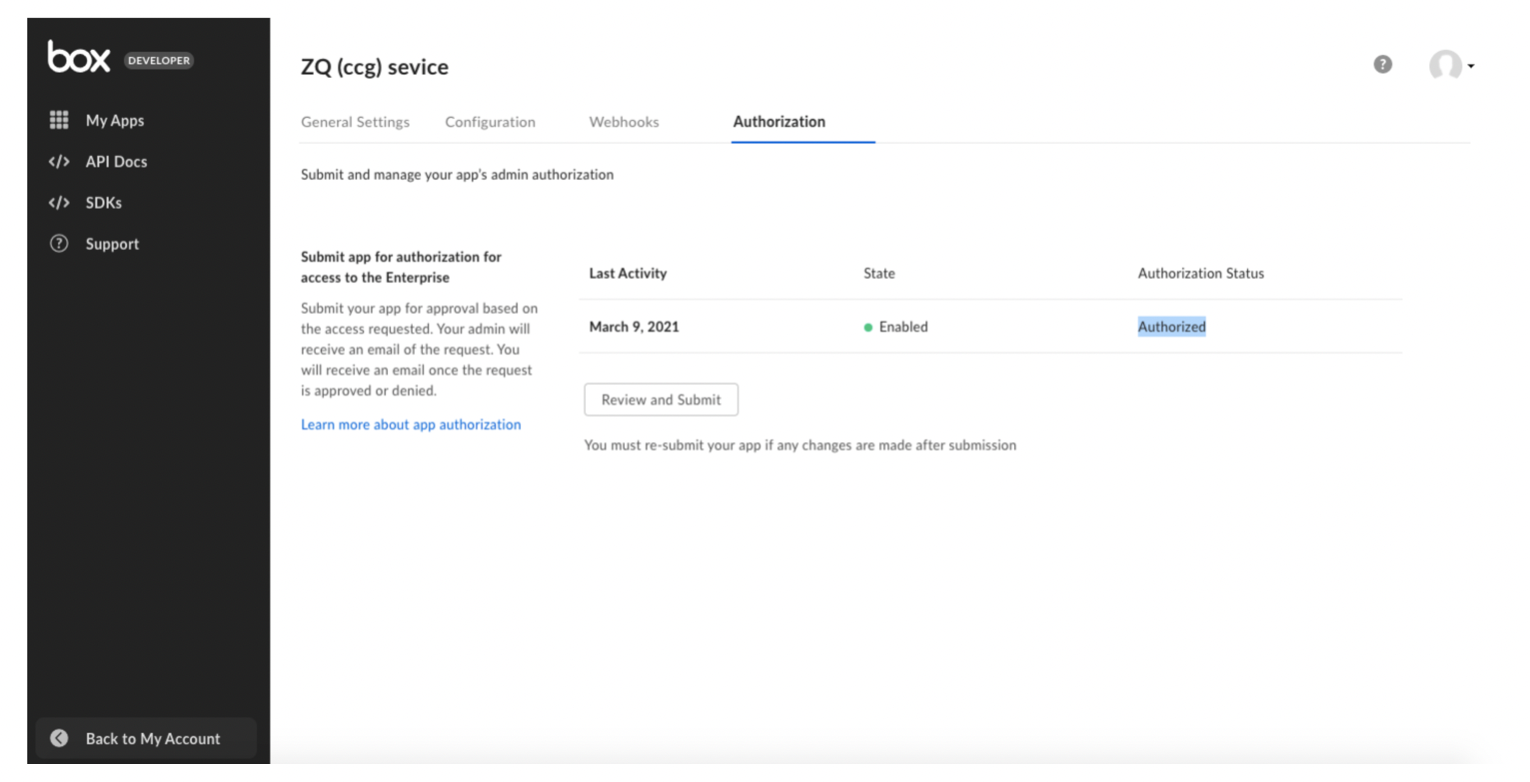
Task: Click the Authorization Status column header
Action: [x=1201, y=273]
